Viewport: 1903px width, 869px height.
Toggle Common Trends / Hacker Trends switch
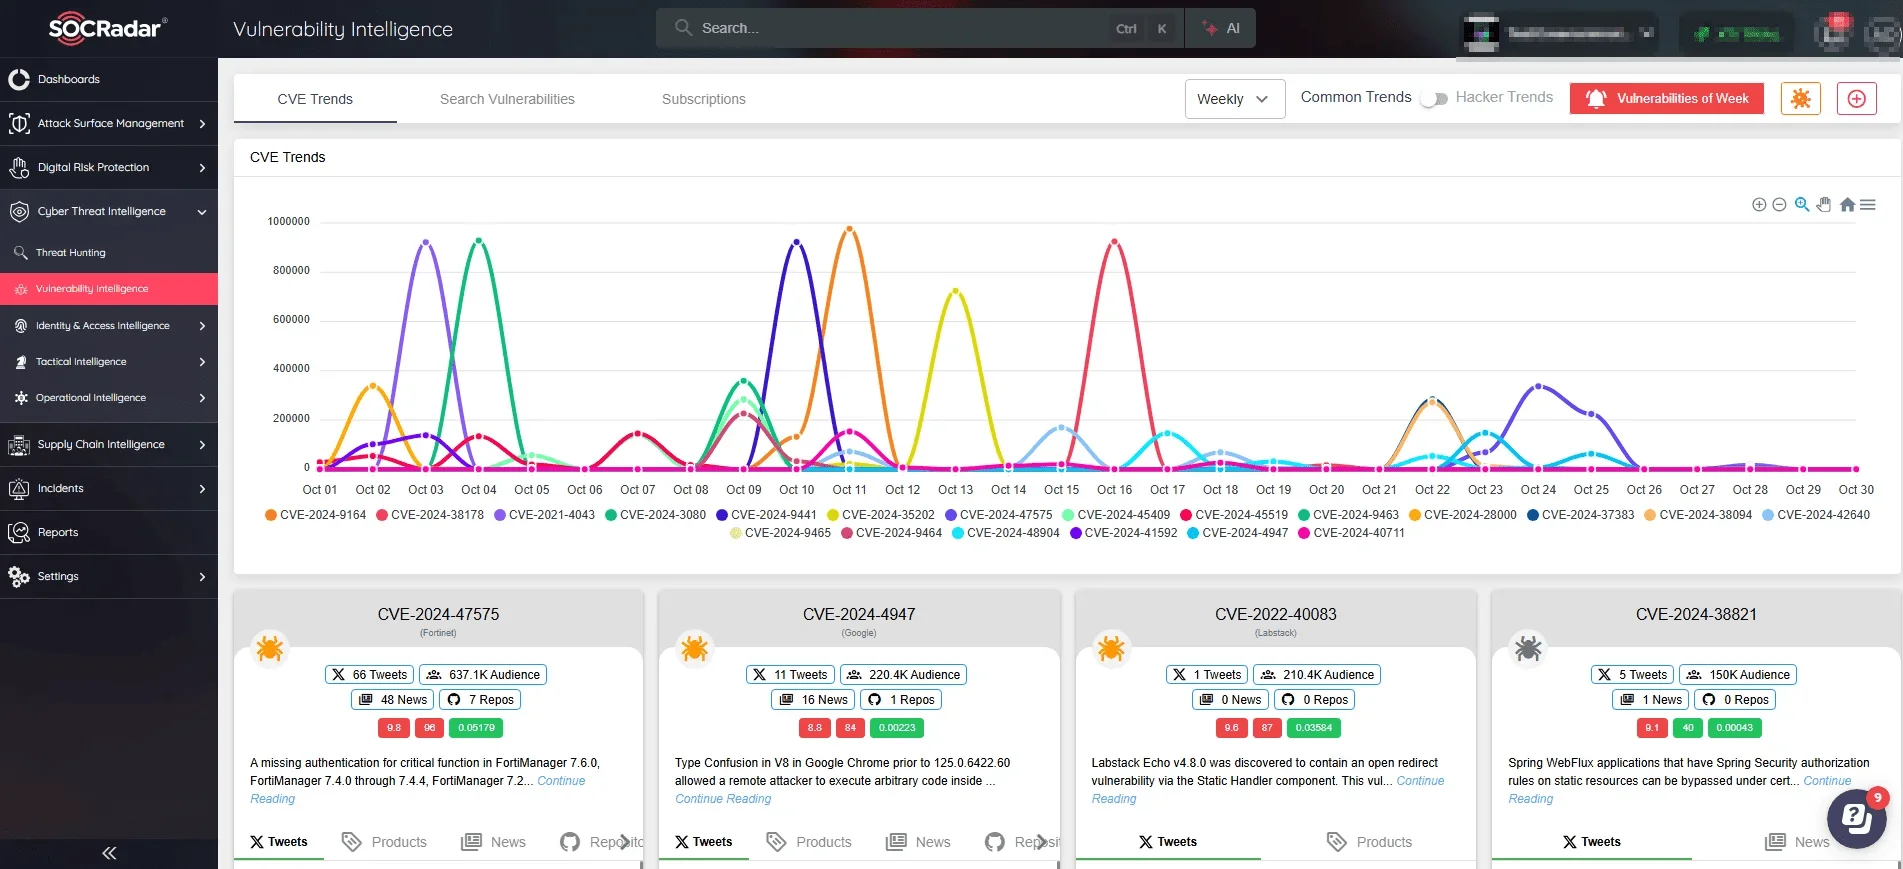click(x=1434, y=98)
